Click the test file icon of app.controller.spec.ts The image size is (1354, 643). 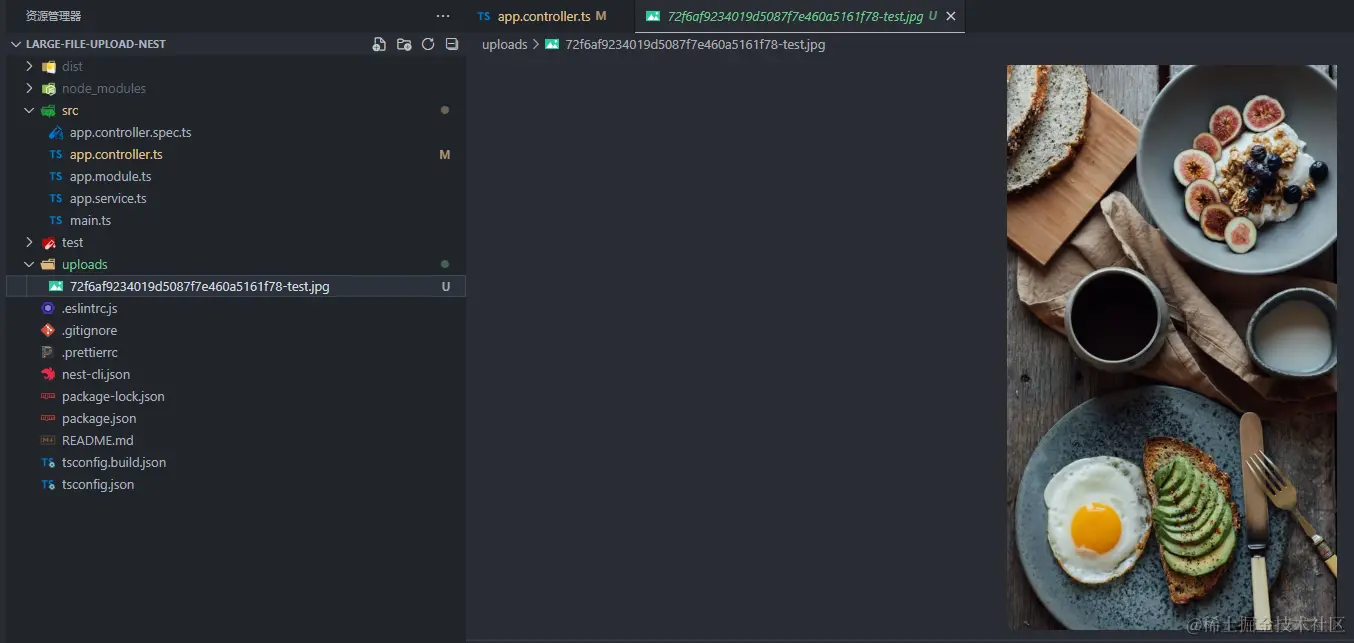pyautogui.click(x=56, y=132)
